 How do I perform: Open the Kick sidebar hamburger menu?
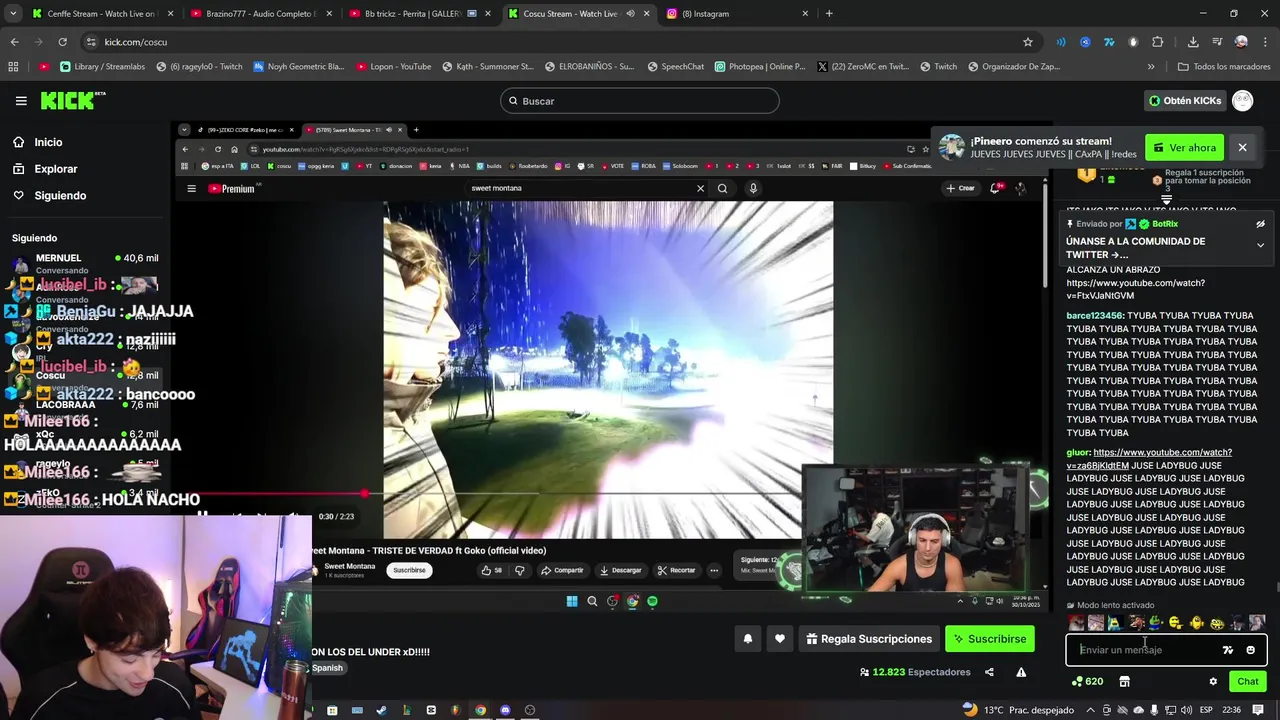pyautogui.click(x=21, y=101)
